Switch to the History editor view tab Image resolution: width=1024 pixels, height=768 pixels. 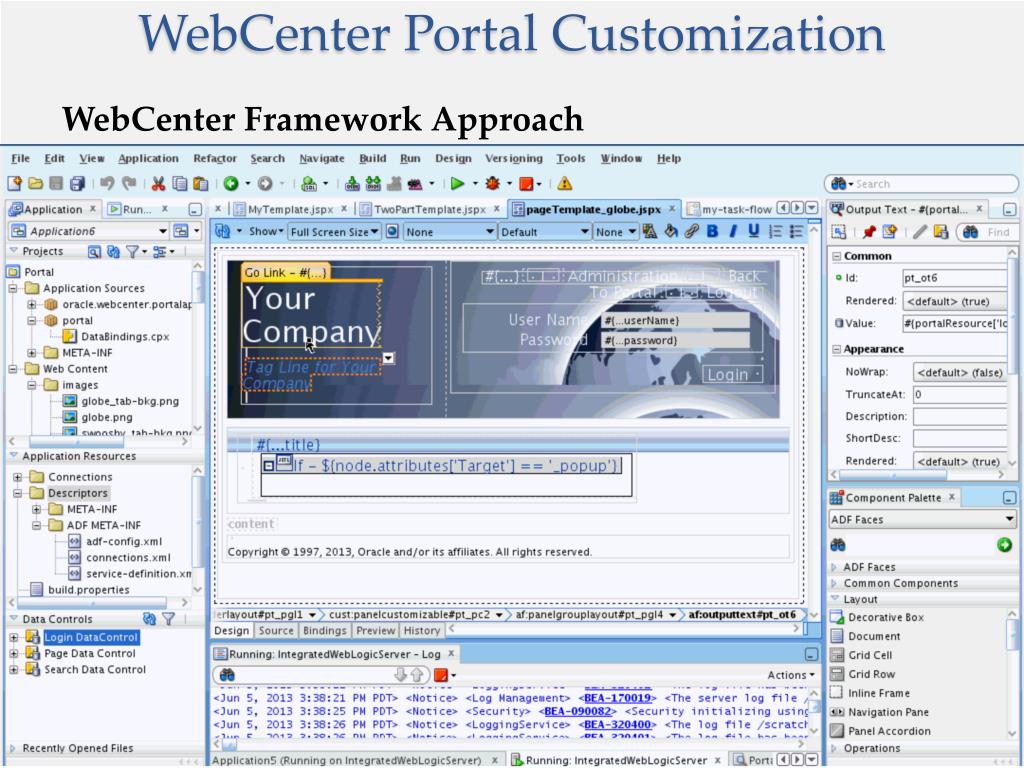tap(421, 630)
